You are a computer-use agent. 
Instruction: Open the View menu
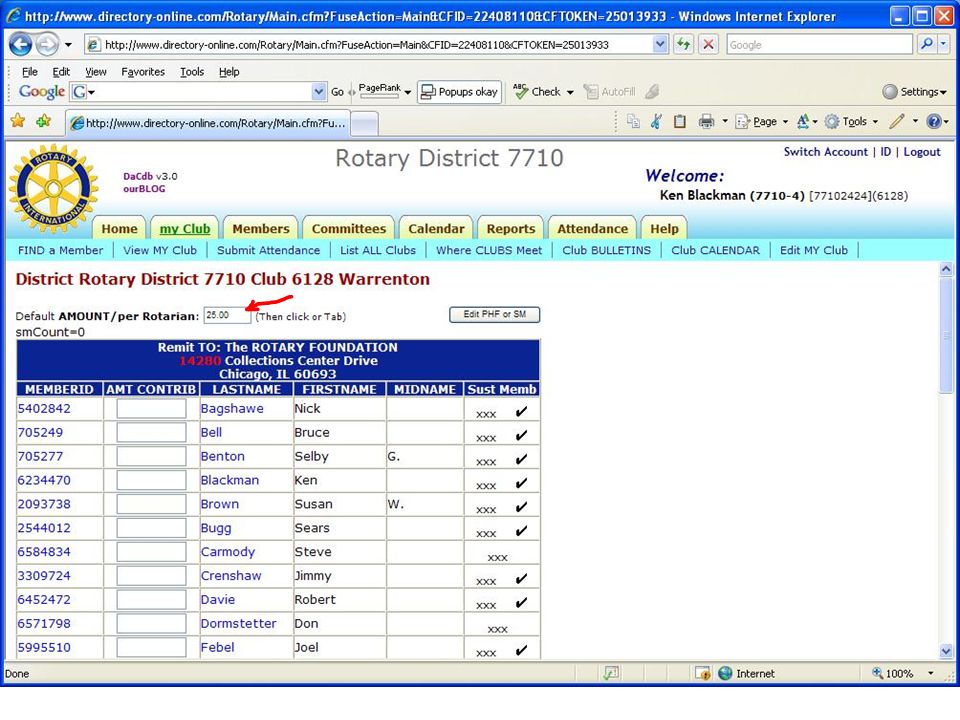96,72
